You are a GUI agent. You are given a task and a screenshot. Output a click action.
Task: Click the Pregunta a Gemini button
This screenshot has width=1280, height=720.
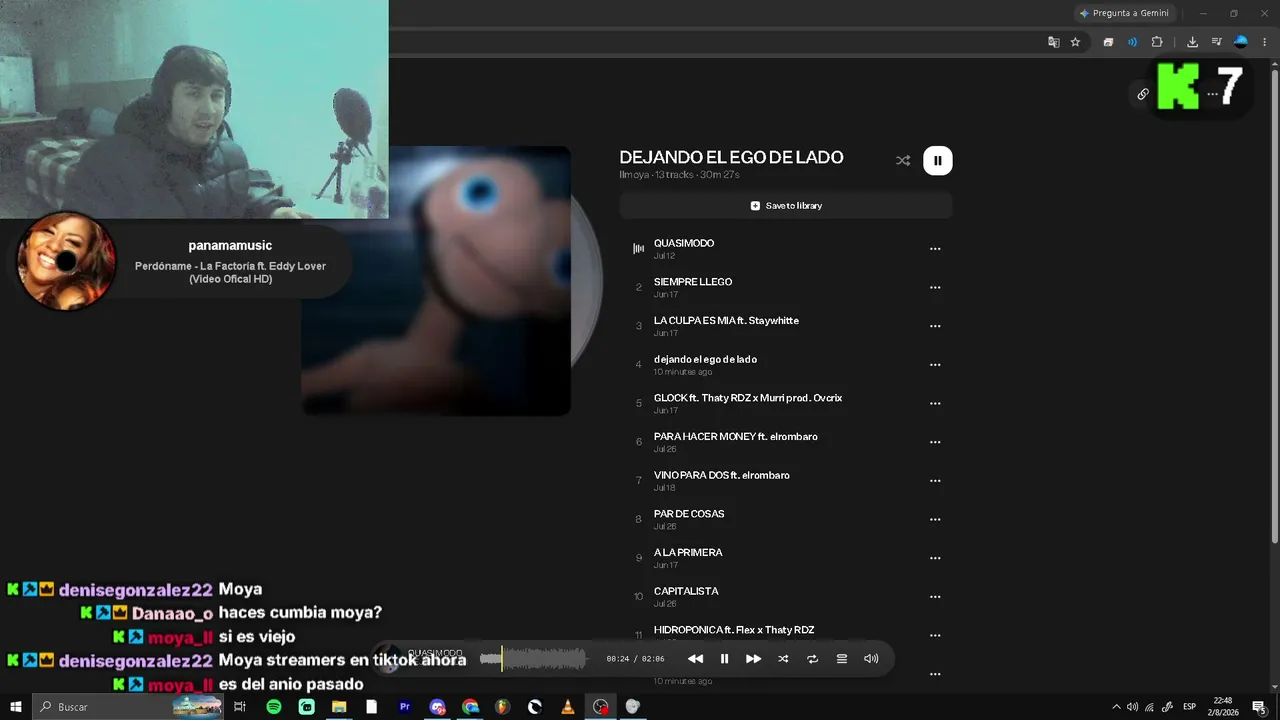(x=1125, y=13)
